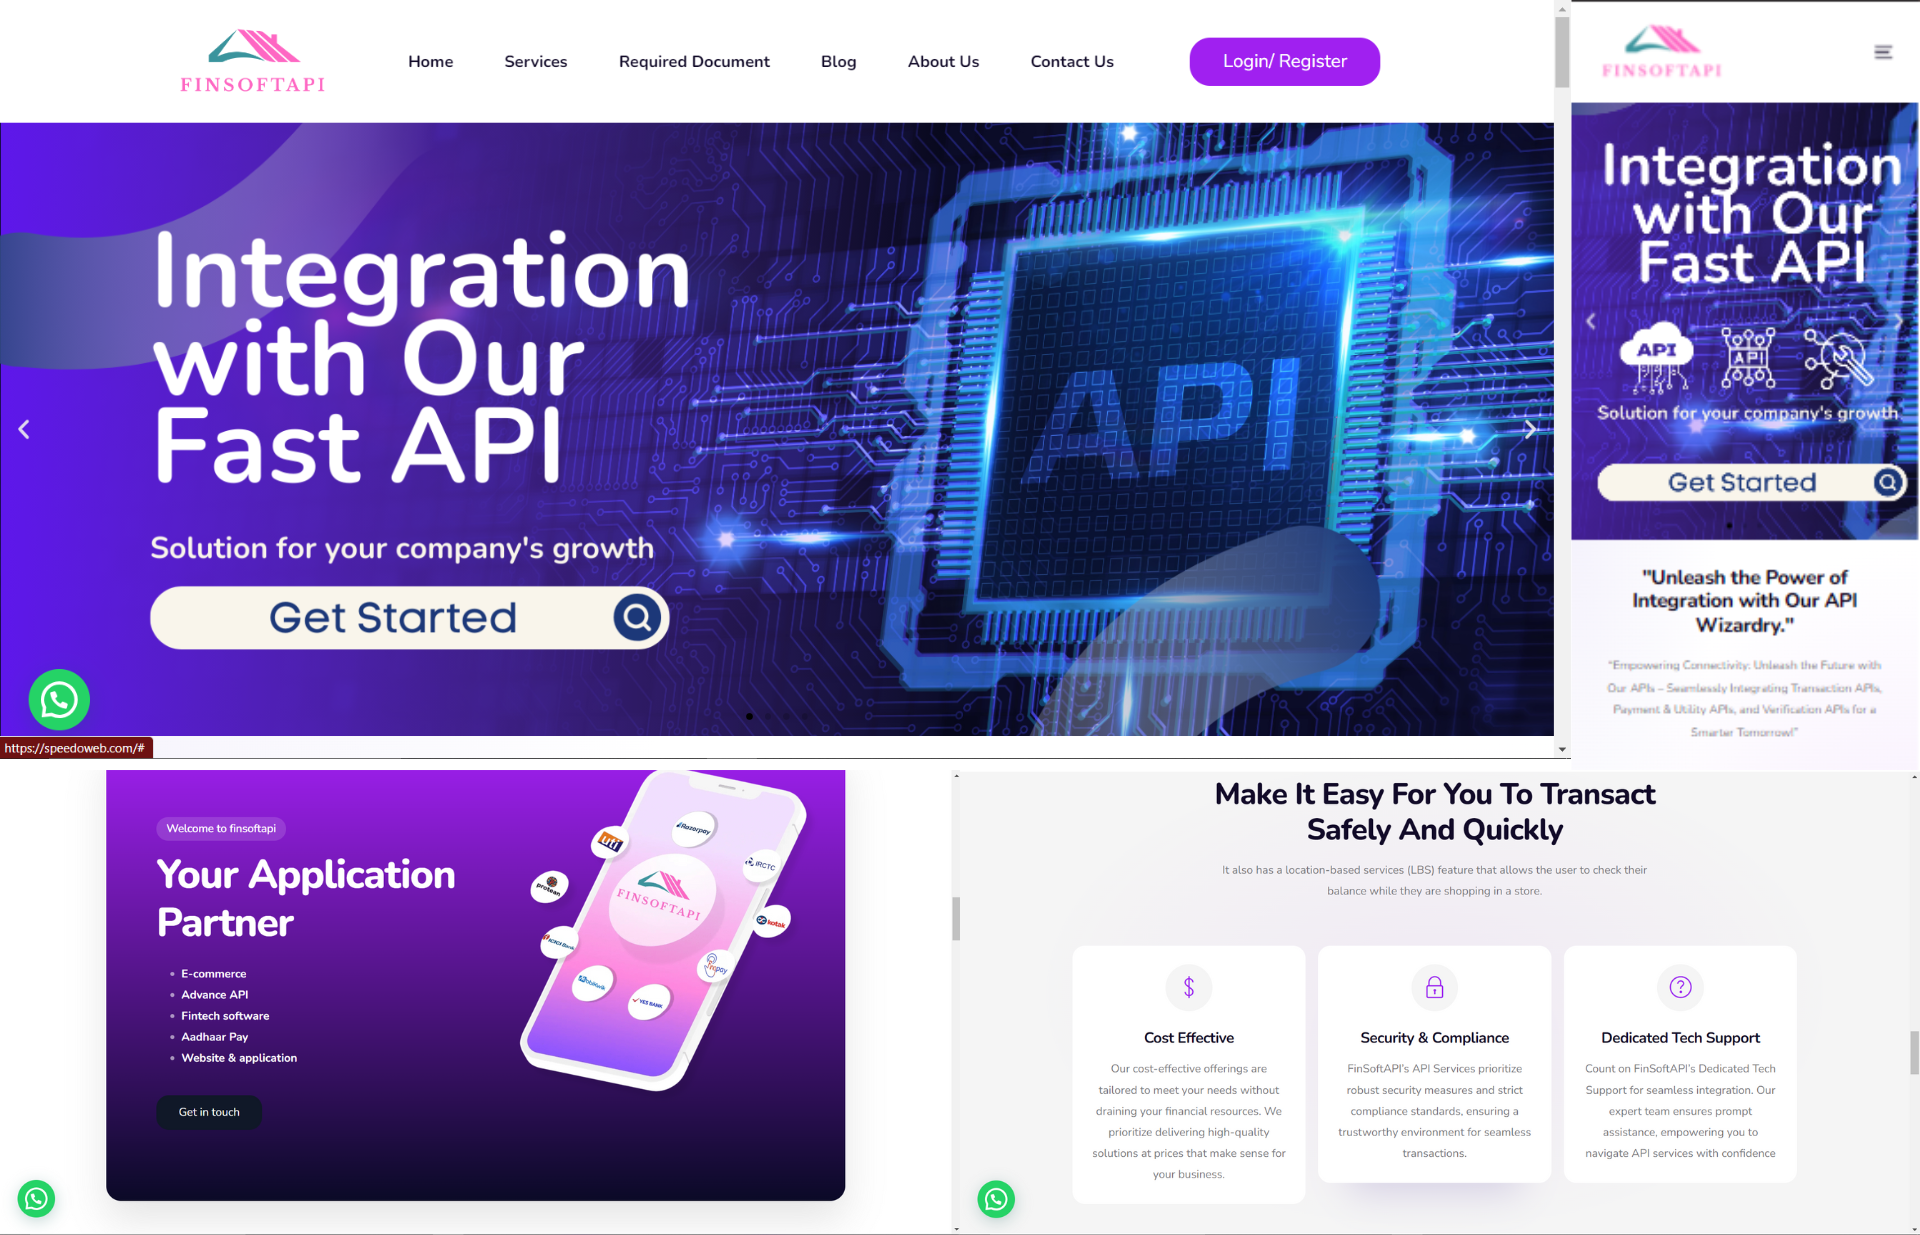
Task: Go to next slide in desktop hero slider
Action: [x=1530, y=429]
